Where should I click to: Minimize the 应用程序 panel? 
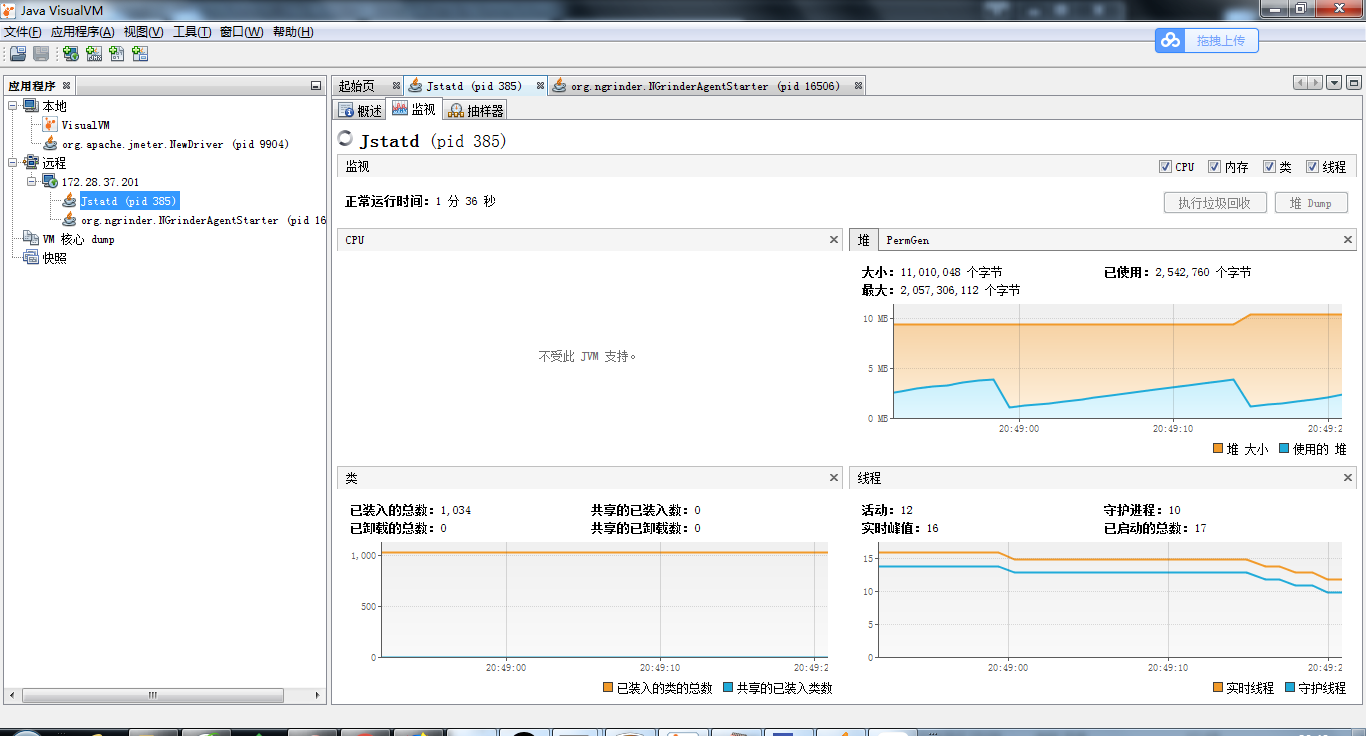(316, 86)
